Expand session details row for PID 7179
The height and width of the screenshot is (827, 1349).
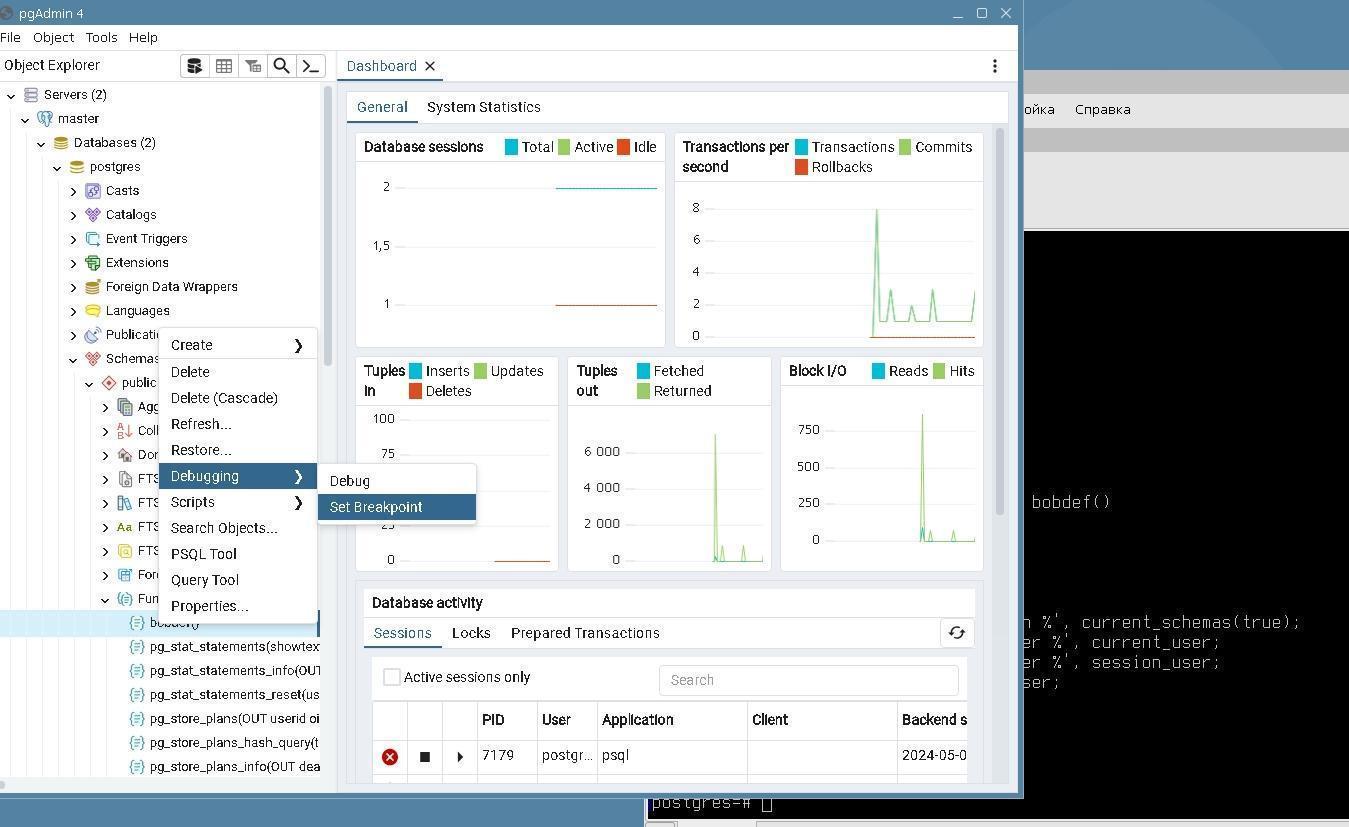click(x=460, y=757)
